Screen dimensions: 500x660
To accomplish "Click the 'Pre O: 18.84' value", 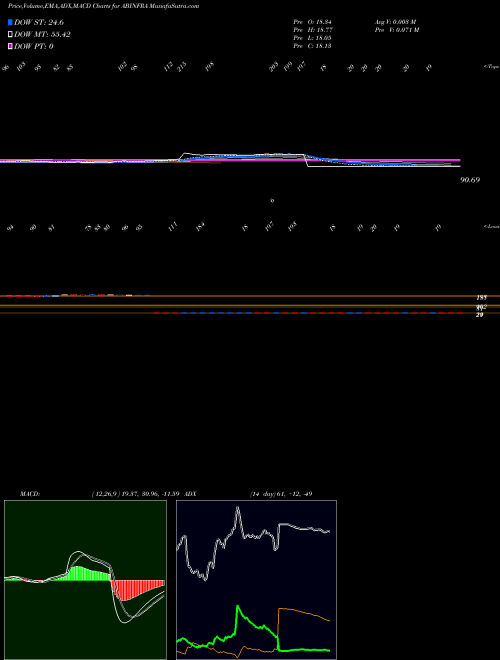I will pos(314,21).
